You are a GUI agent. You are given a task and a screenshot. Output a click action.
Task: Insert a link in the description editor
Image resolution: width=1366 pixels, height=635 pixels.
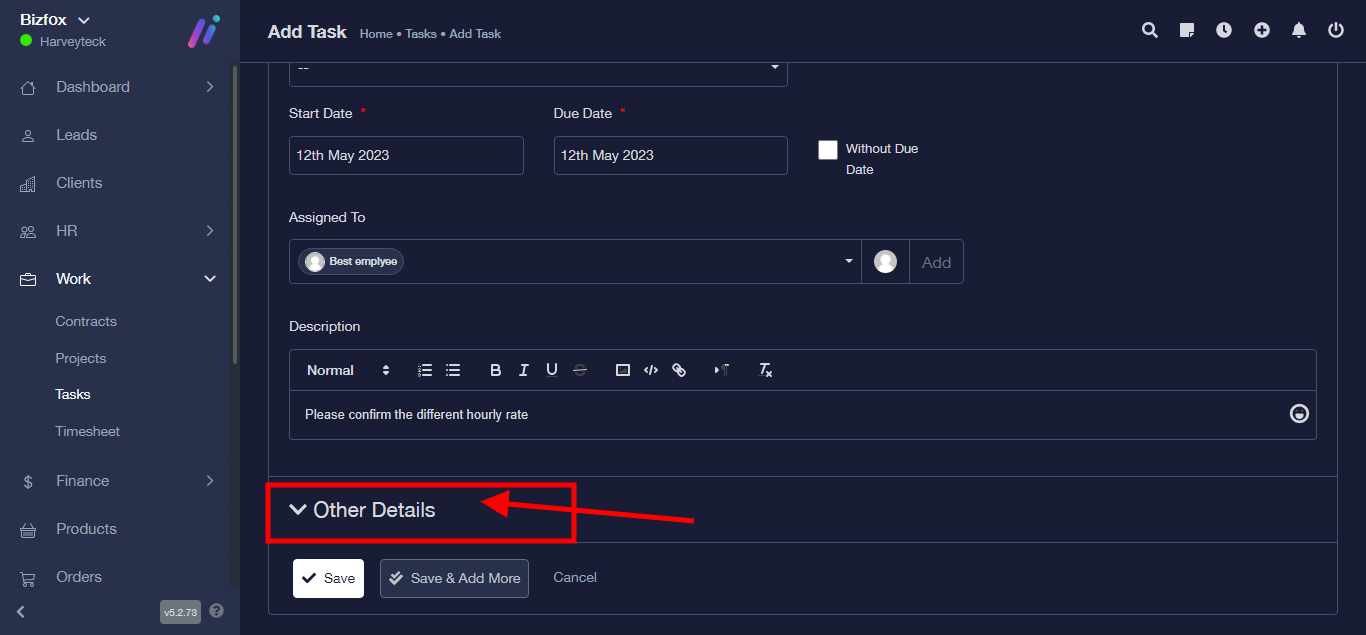(x=679, y=370)
